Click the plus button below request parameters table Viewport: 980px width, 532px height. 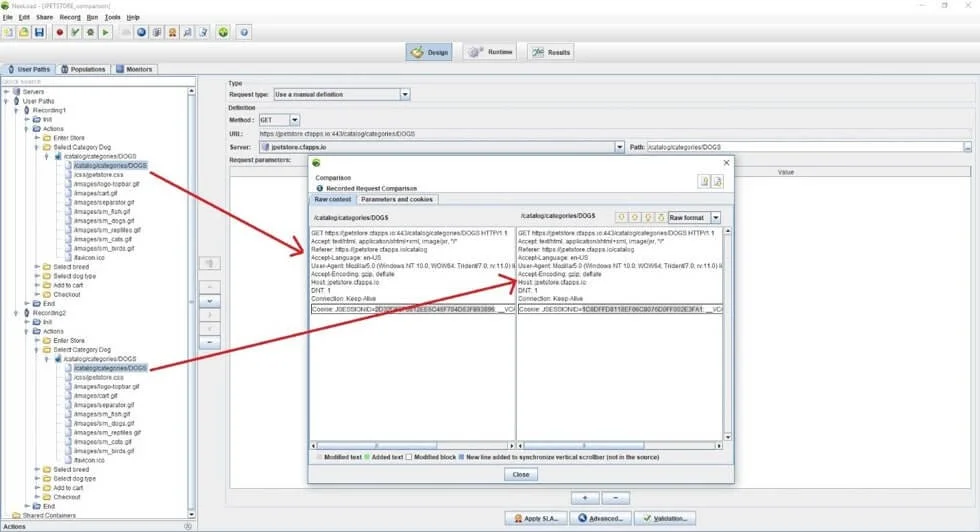point(585,498)
